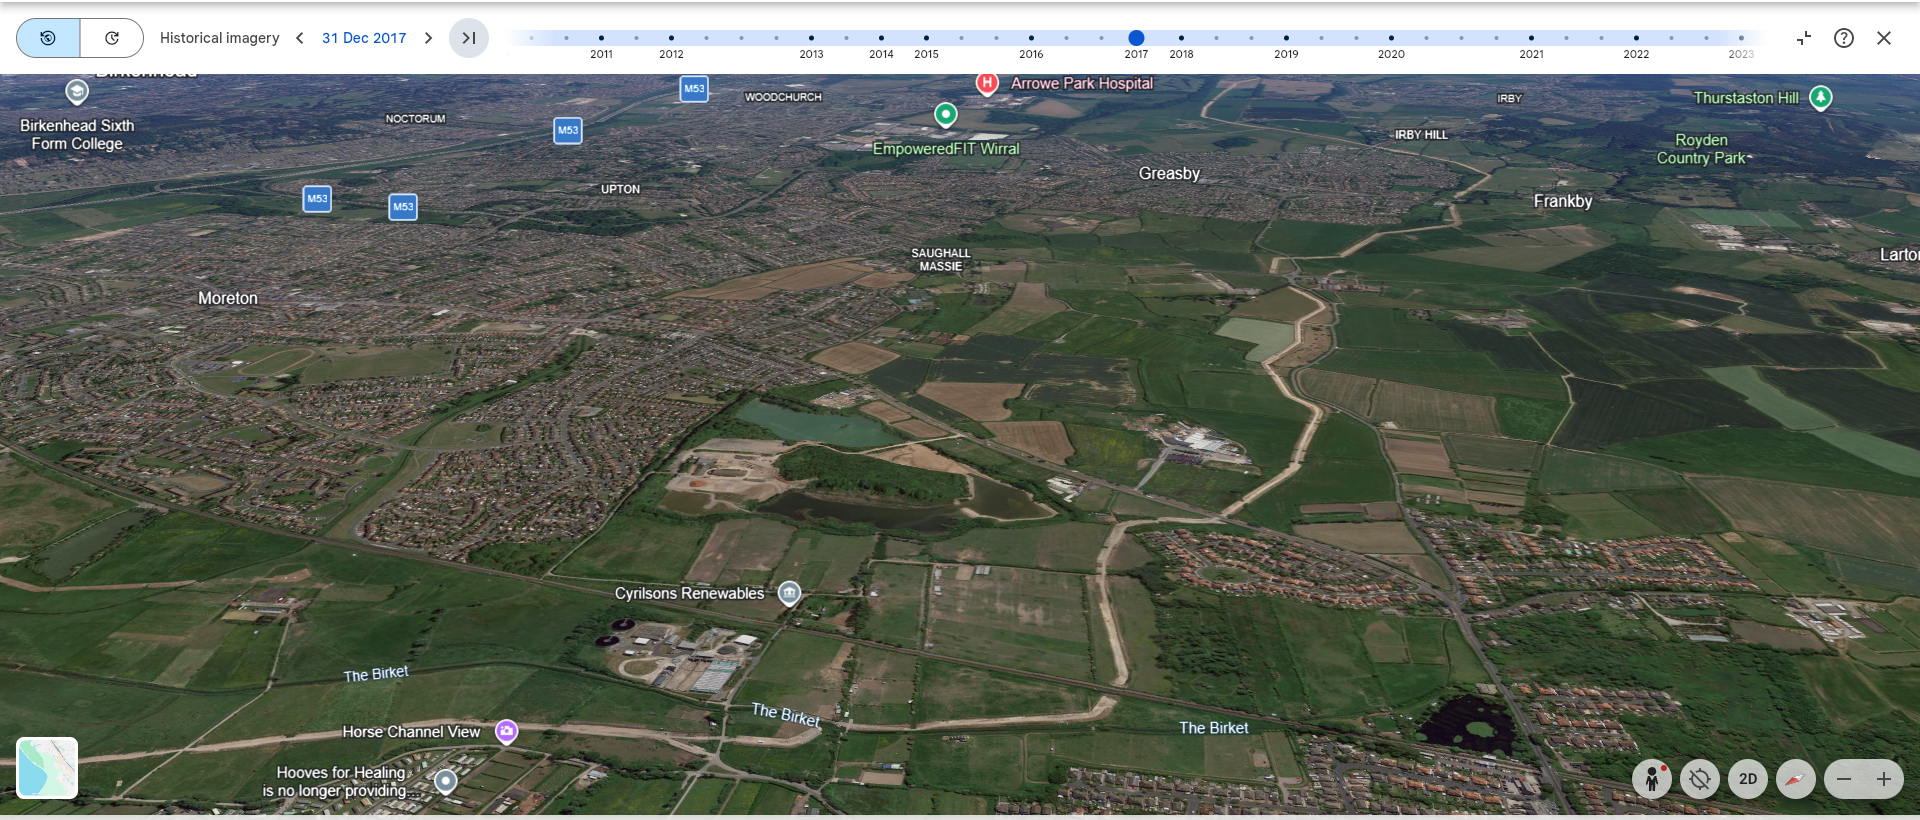Image resolution: width=1920 pixels, height=820 pixels.
Task: Click the Irby Hill label
Action: coord(1421,135)
